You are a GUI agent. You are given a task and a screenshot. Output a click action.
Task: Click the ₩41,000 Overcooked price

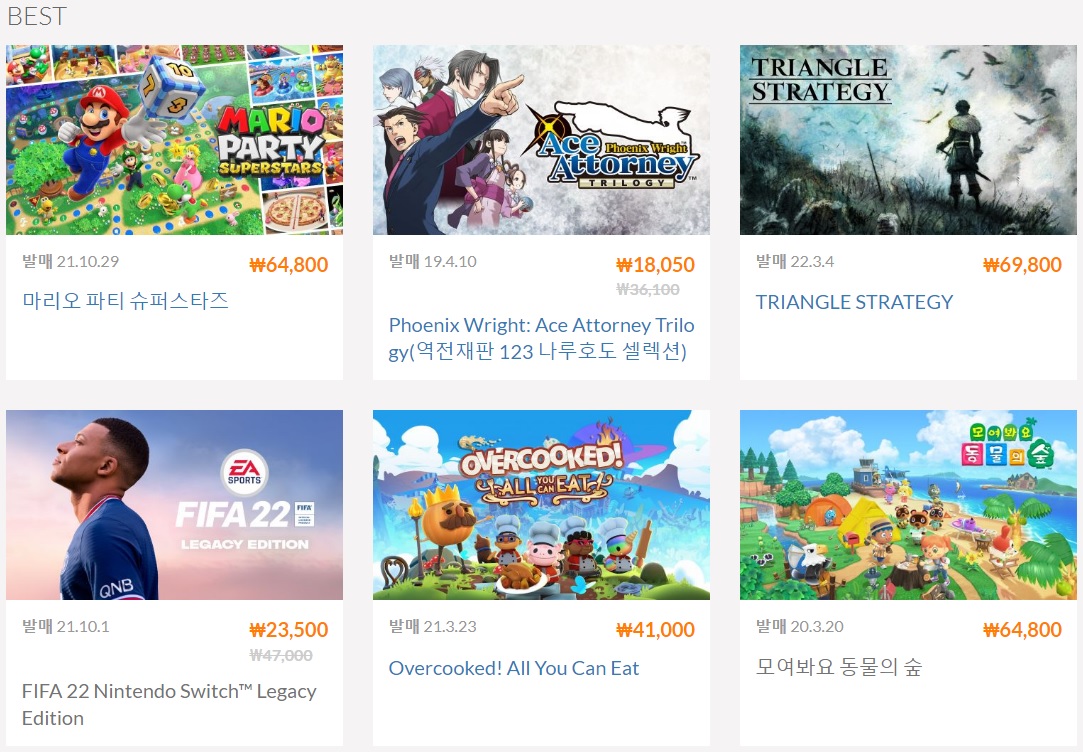point(655,629)
